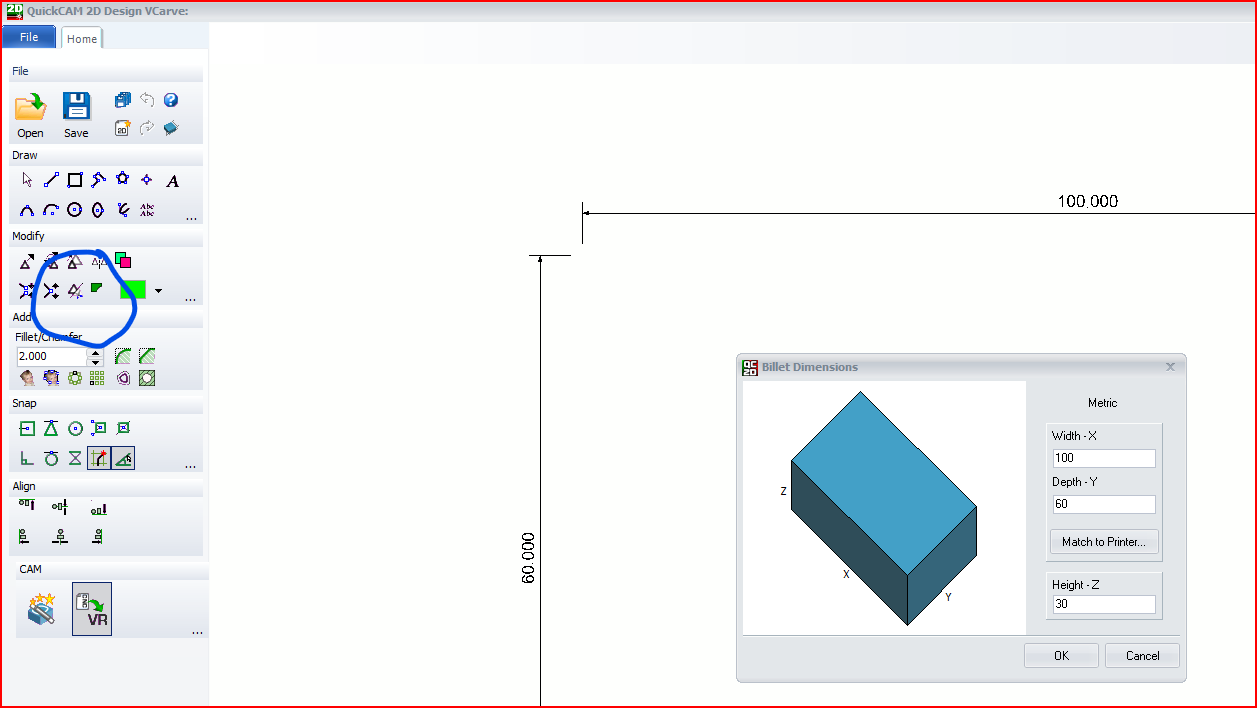Viewport: 1257px width, 708px height.
Task: Open the File menu tab
Action: [x=29, y=37]
